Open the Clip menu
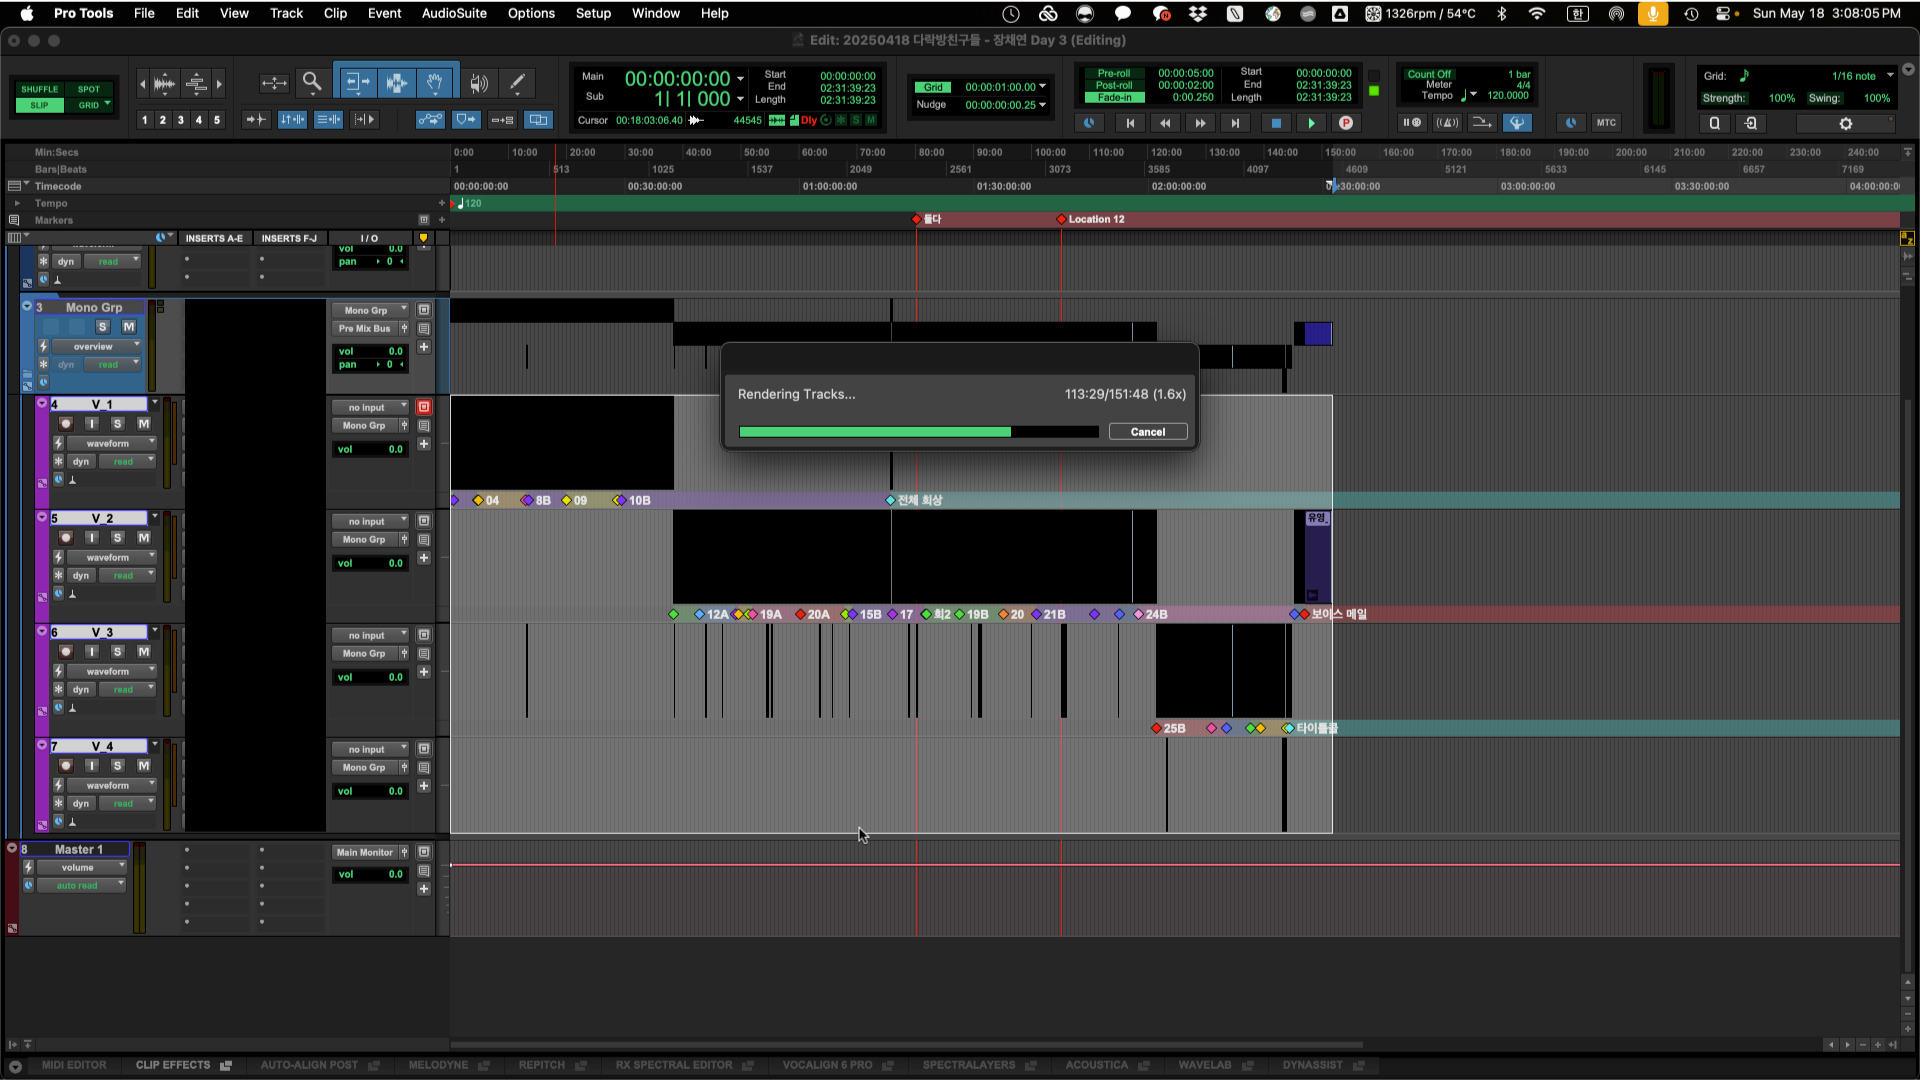1920x1080 pixels. coord(335,13)
